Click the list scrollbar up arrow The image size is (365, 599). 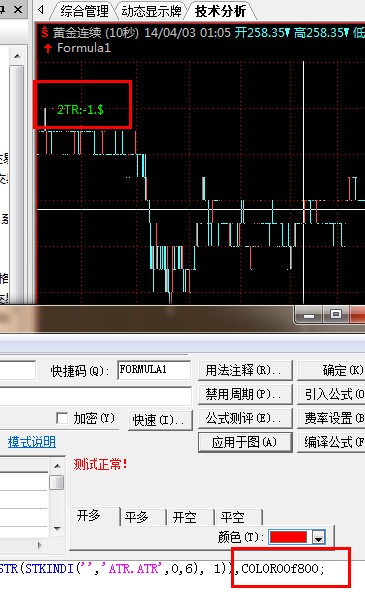click(x=57, y=466)
